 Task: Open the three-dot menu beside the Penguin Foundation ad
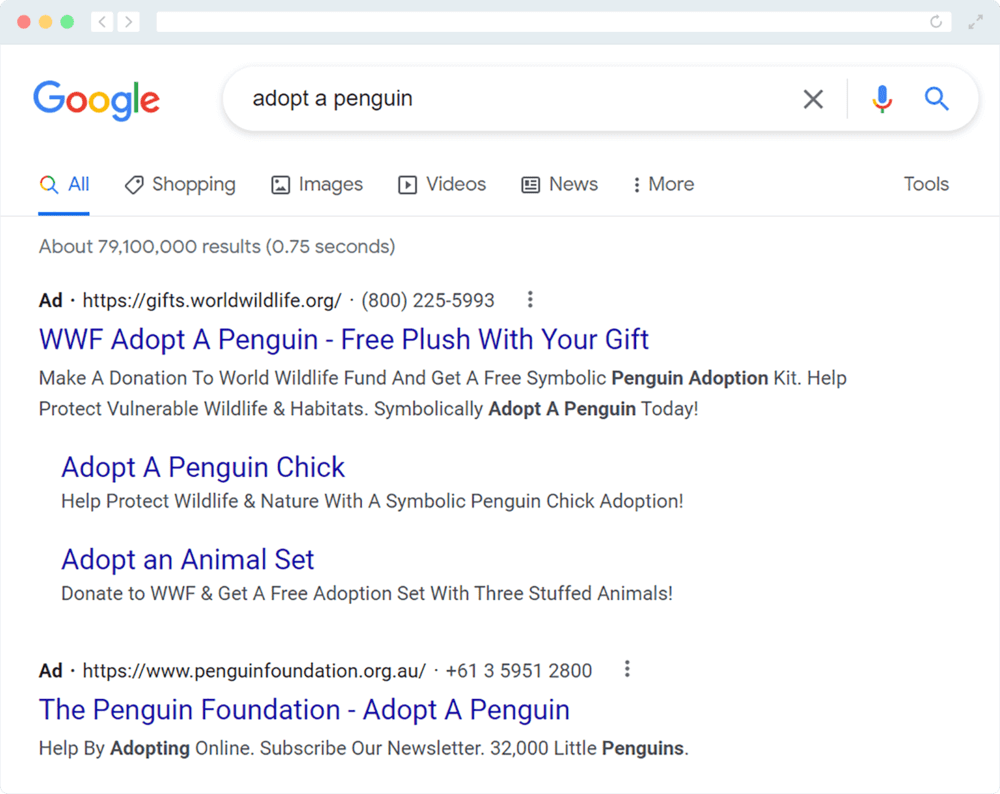[x=627, y=669]
